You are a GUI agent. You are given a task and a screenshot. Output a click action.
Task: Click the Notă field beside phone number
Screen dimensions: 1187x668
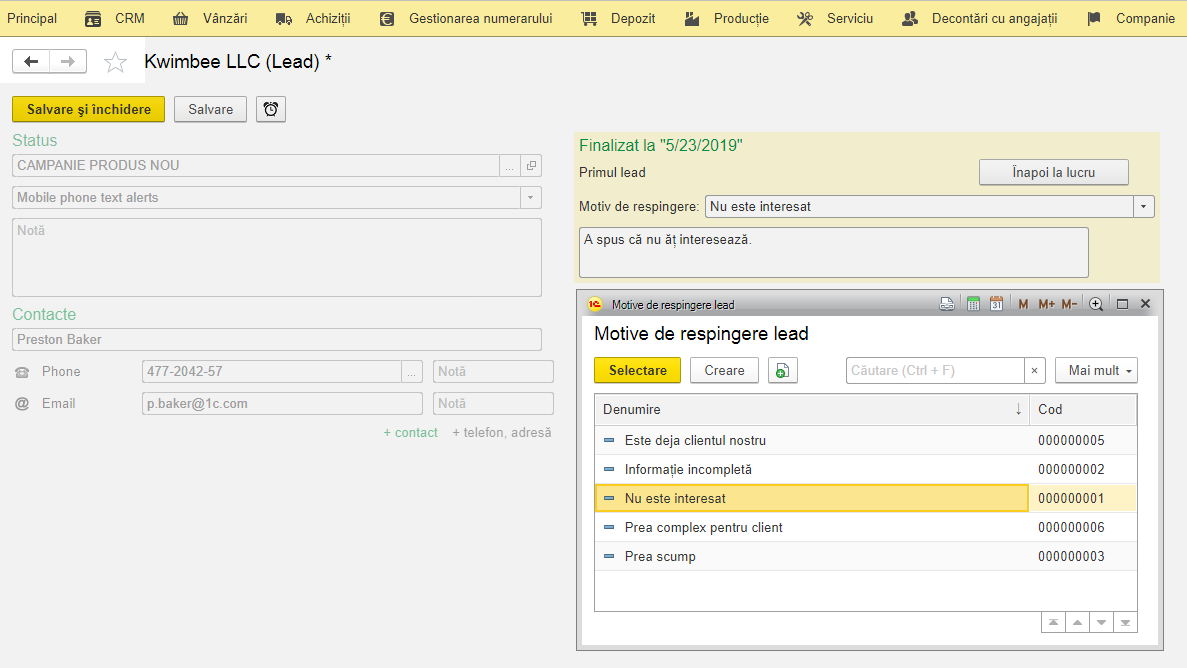tap(494, 372)
